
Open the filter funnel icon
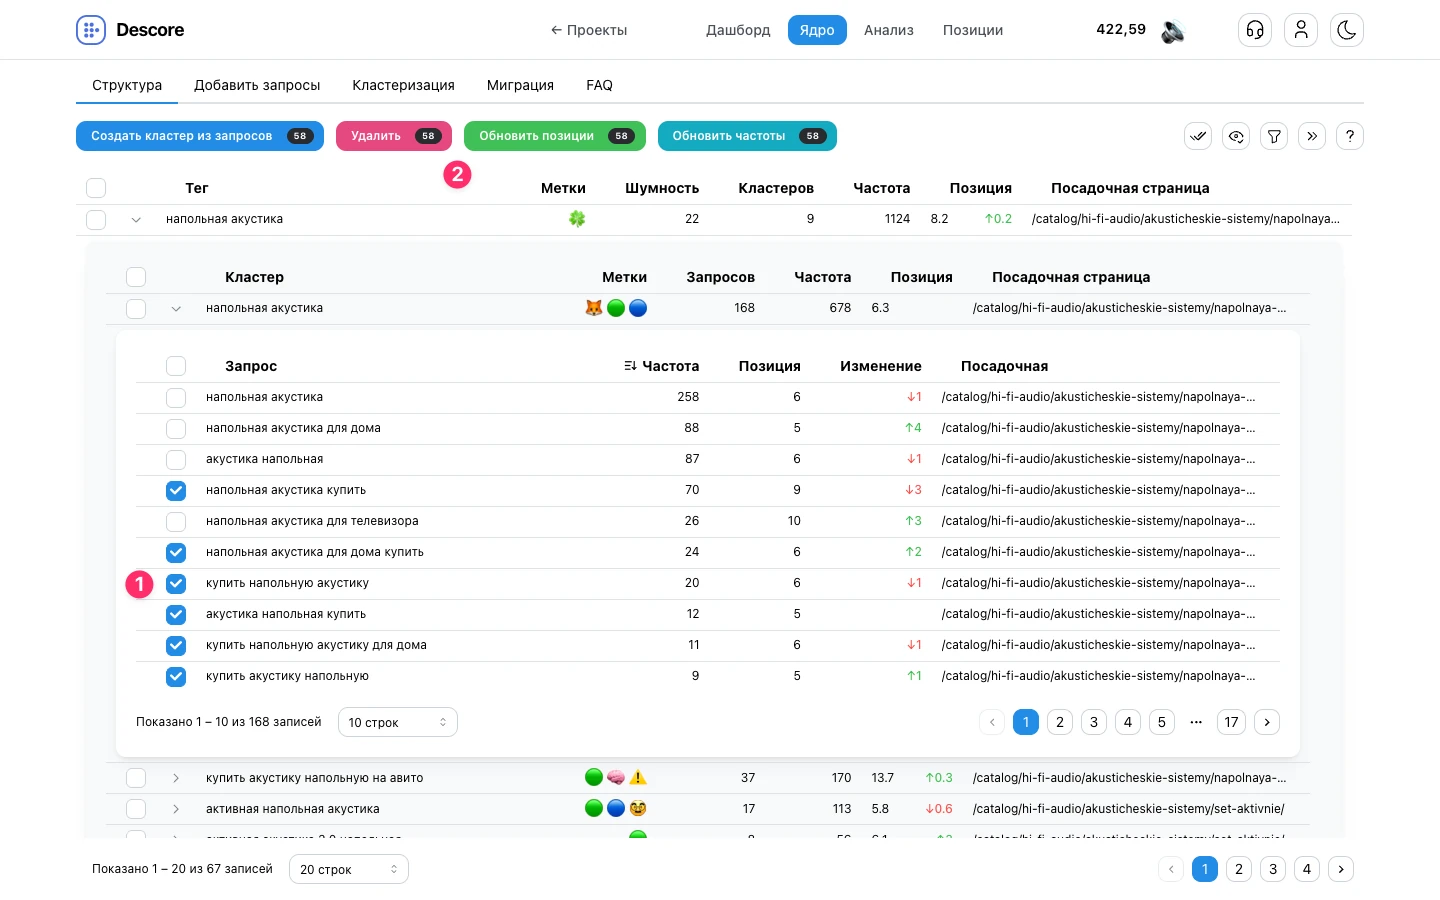[1274, 136]
